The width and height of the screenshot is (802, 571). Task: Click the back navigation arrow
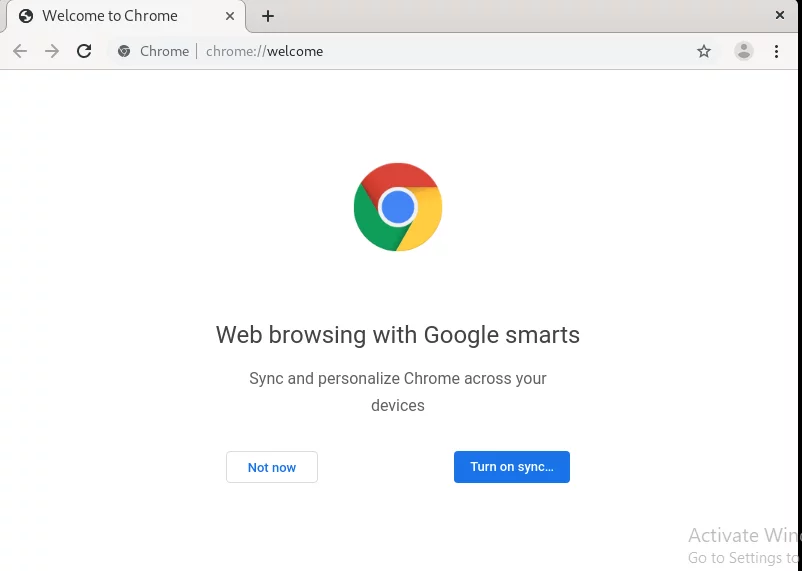point(20,51)
